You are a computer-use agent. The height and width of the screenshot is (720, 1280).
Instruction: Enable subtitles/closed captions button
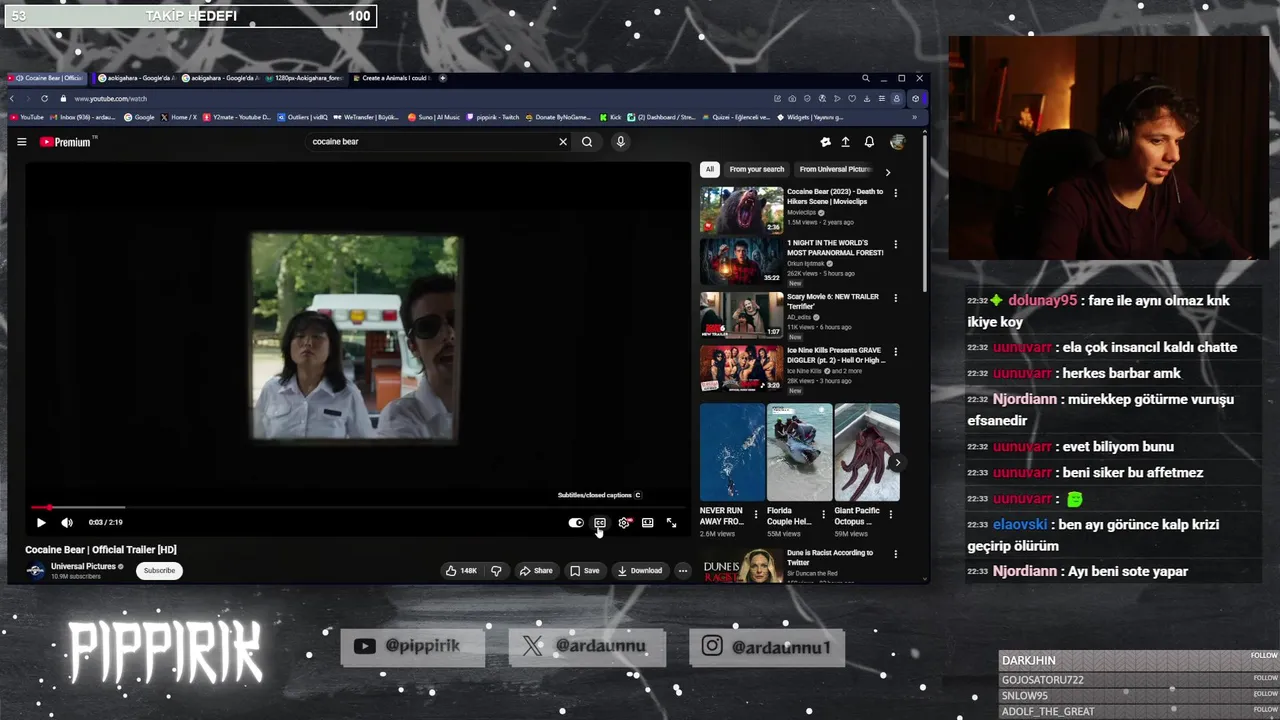pyautogui.click(x=600, y=522)
